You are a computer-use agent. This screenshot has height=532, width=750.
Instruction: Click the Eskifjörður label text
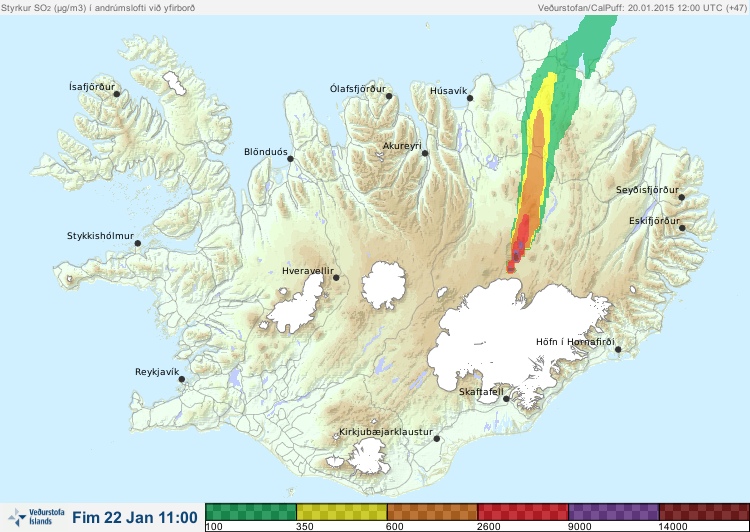pyautogui.click(x=654, y=221)
